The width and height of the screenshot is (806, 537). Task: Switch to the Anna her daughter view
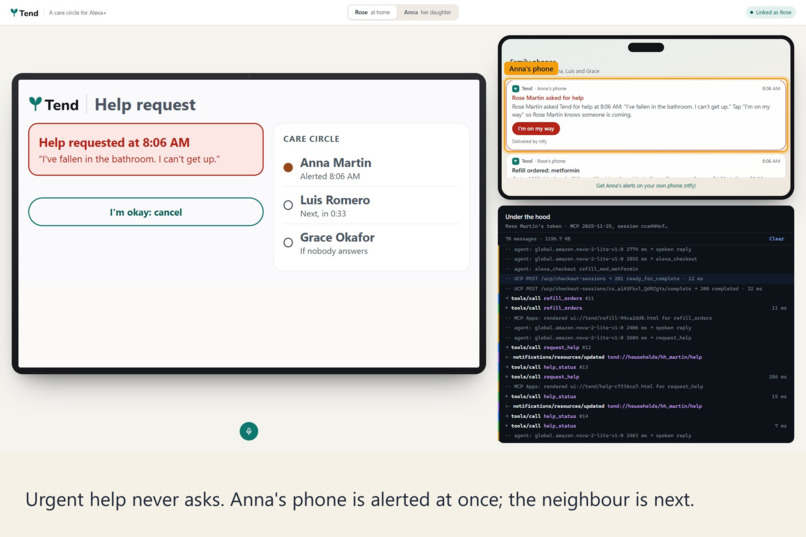point(427,12)
